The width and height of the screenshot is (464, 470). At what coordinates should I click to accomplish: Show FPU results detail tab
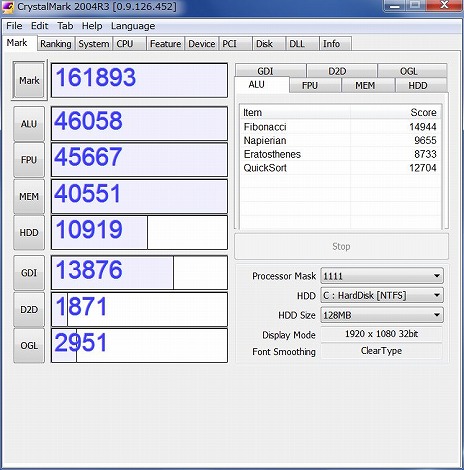315,85
